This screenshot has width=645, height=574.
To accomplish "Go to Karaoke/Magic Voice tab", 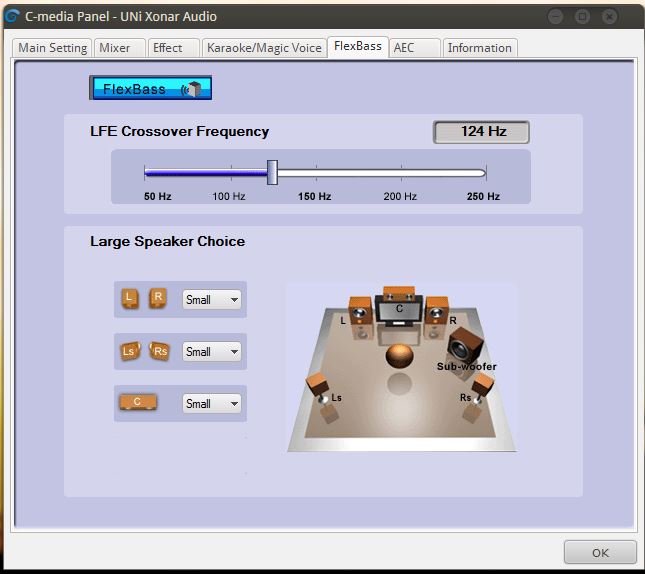I will [264, 48].
